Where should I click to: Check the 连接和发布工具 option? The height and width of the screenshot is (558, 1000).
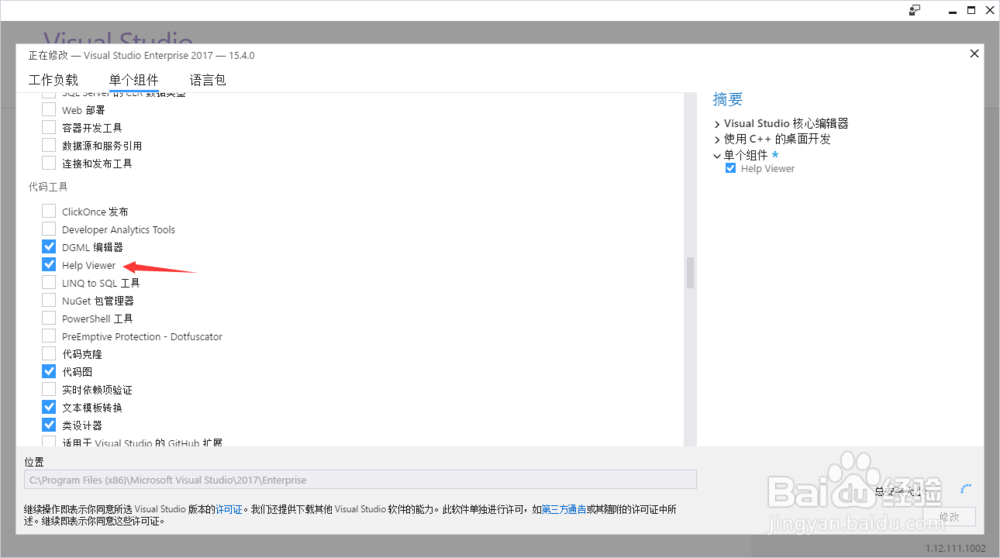pos(49,163)
